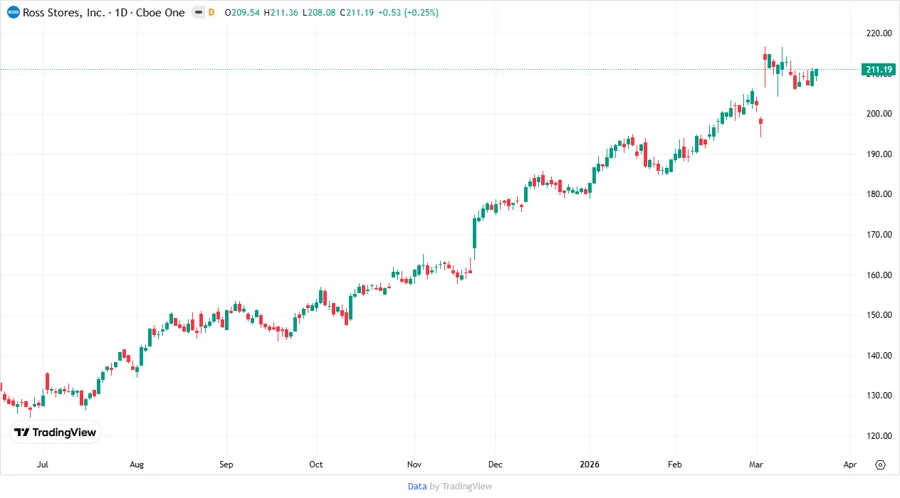Click the 150.00 price axis label
This screenshot has height=498, width=900.
click(879, 315)
